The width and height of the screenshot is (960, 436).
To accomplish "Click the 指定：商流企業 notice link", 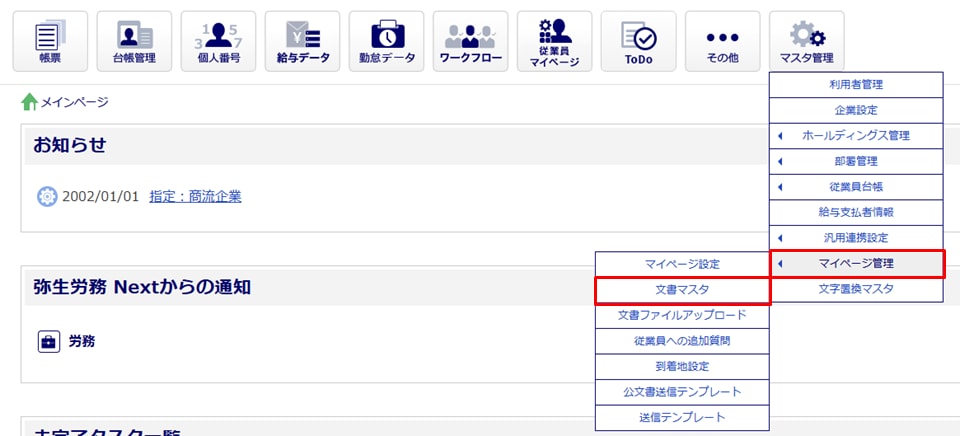I will click(195, 196).
